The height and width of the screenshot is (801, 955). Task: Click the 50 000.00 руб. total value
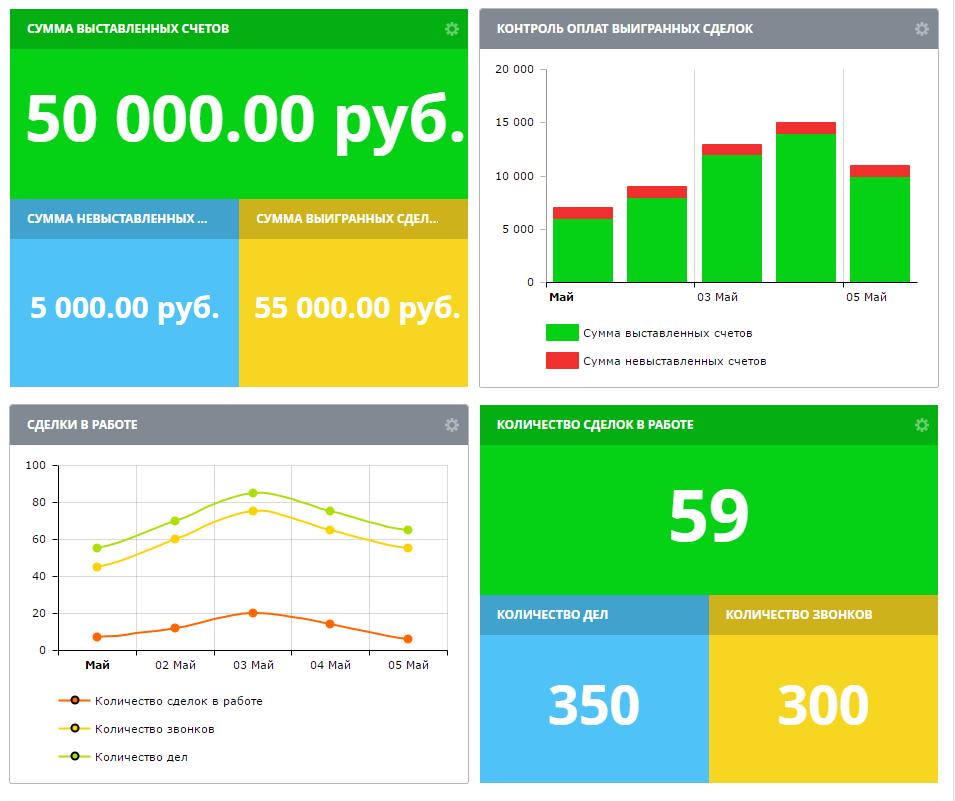pos(245,121)
